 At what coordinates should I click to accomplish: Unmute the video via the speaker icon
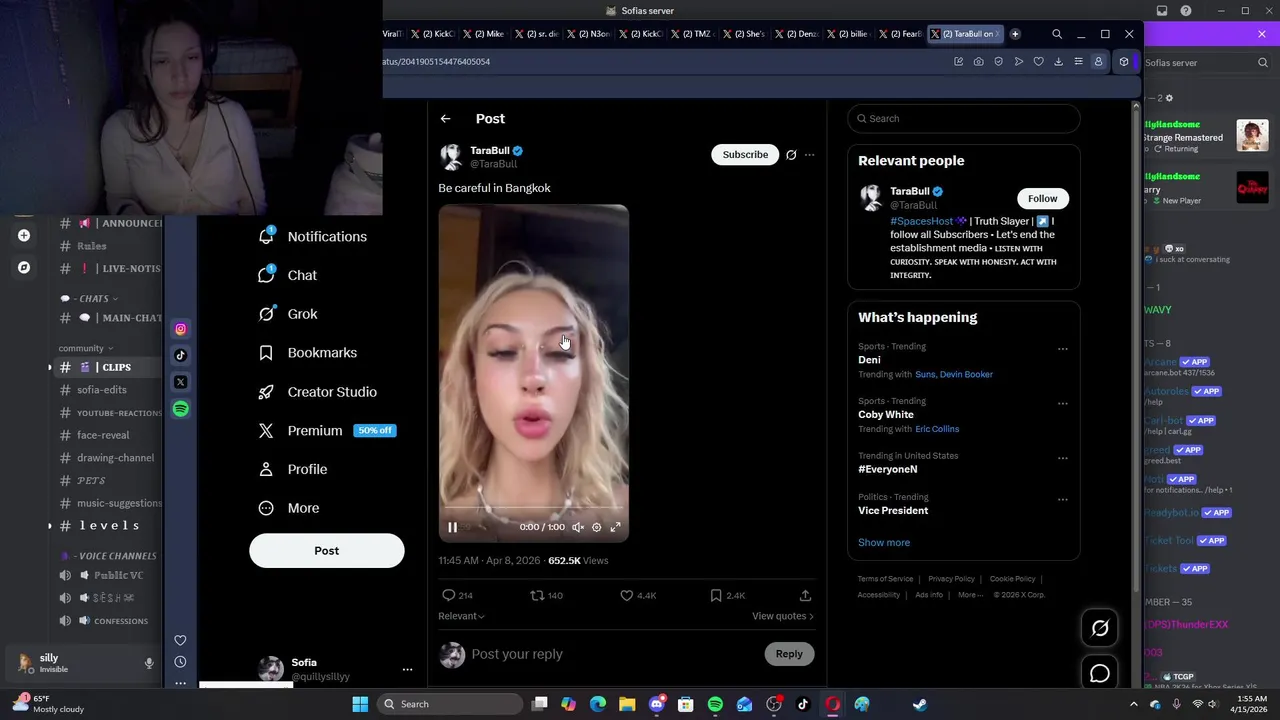point(578,527)
